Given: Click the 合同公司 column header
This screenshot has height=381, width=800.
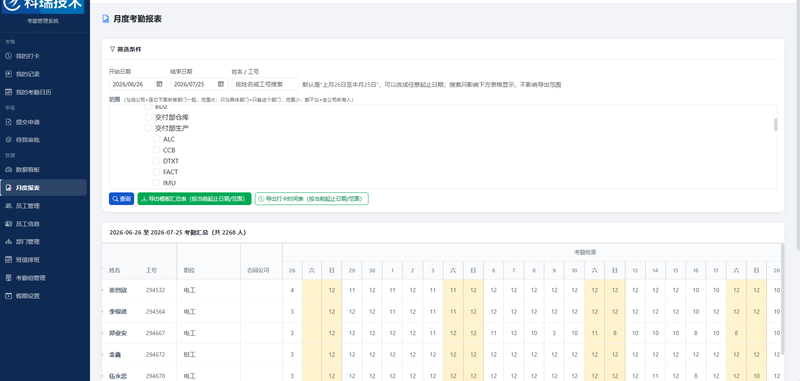Looking at the screenshot, I should pos(258,270).
